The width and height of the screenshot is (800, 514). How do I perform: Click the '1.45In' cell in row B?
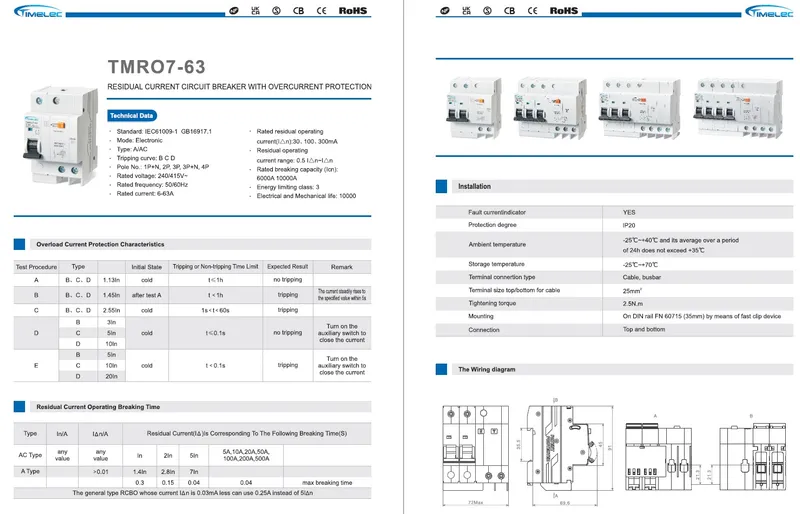pos(111,295)
